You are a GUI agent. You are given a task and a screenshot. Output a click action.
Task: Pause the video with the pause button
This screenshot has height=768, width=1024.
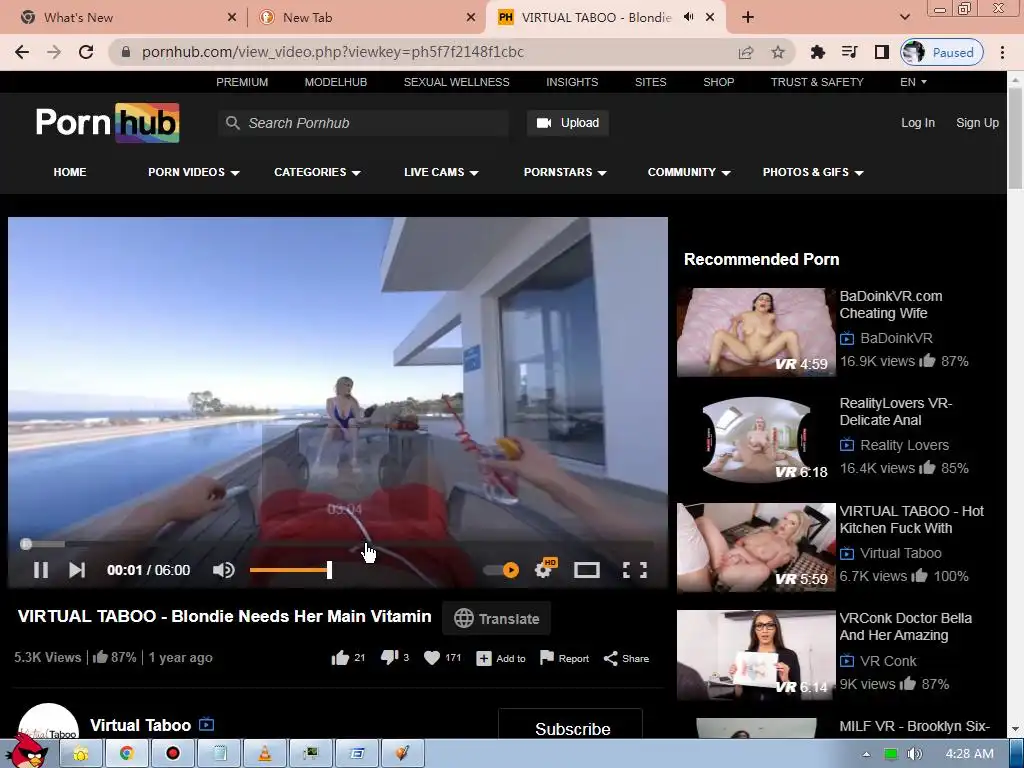(x=40, y=570)
